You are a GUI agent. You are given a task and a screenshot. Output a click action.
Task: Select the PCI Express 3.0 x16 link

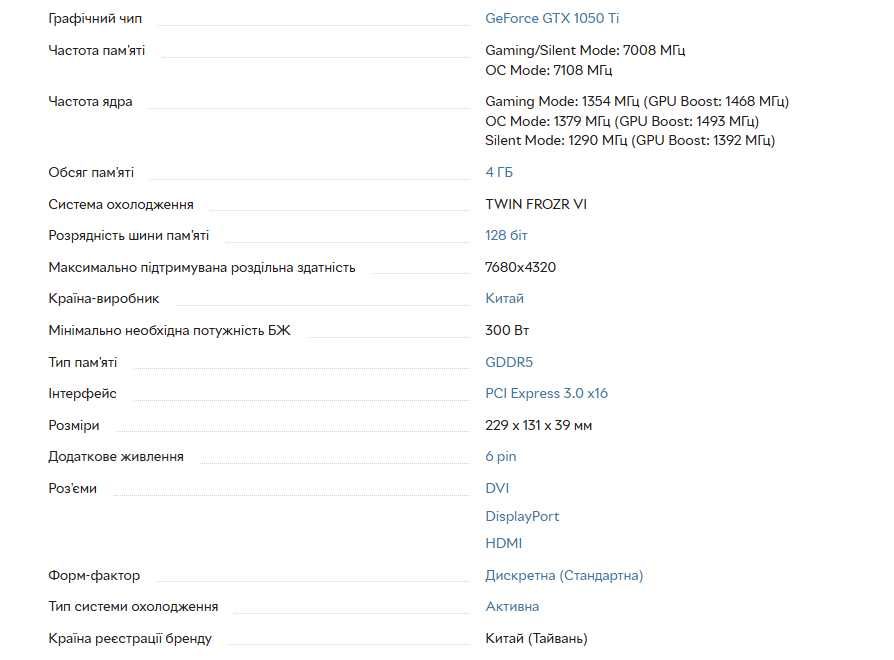546,393
